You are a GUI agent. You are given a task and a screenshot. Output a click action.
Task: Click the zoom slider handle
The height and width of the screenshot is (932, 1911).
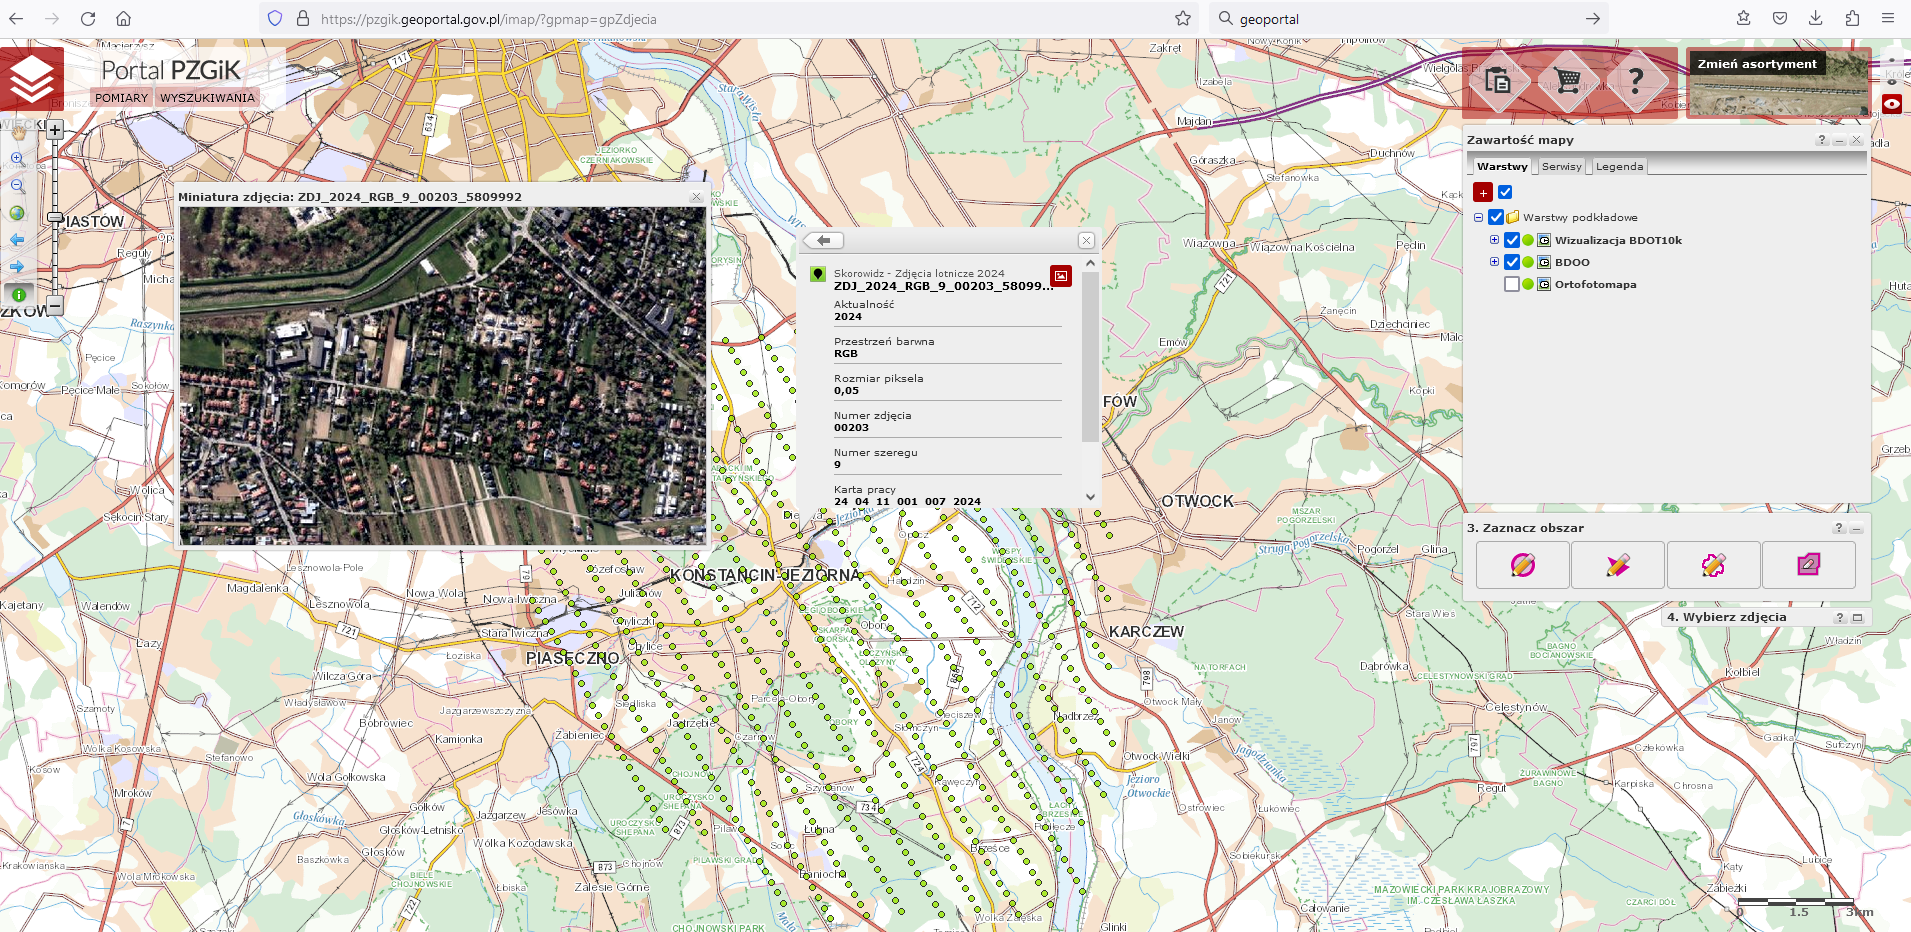55,217
